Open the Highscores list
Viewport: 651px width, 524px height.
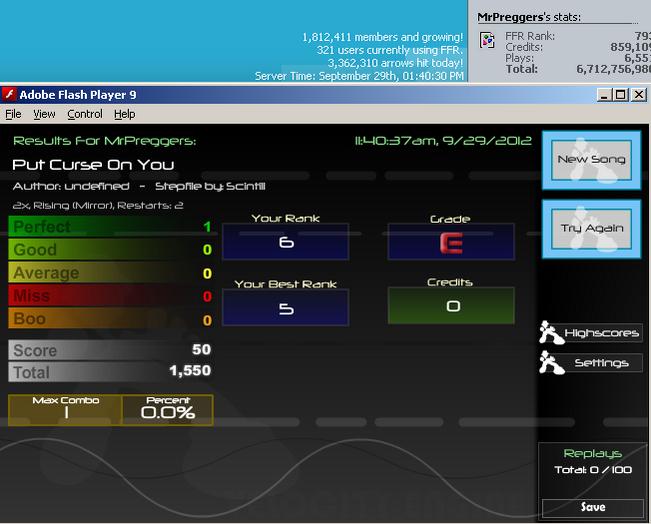[x=602, y=333]
